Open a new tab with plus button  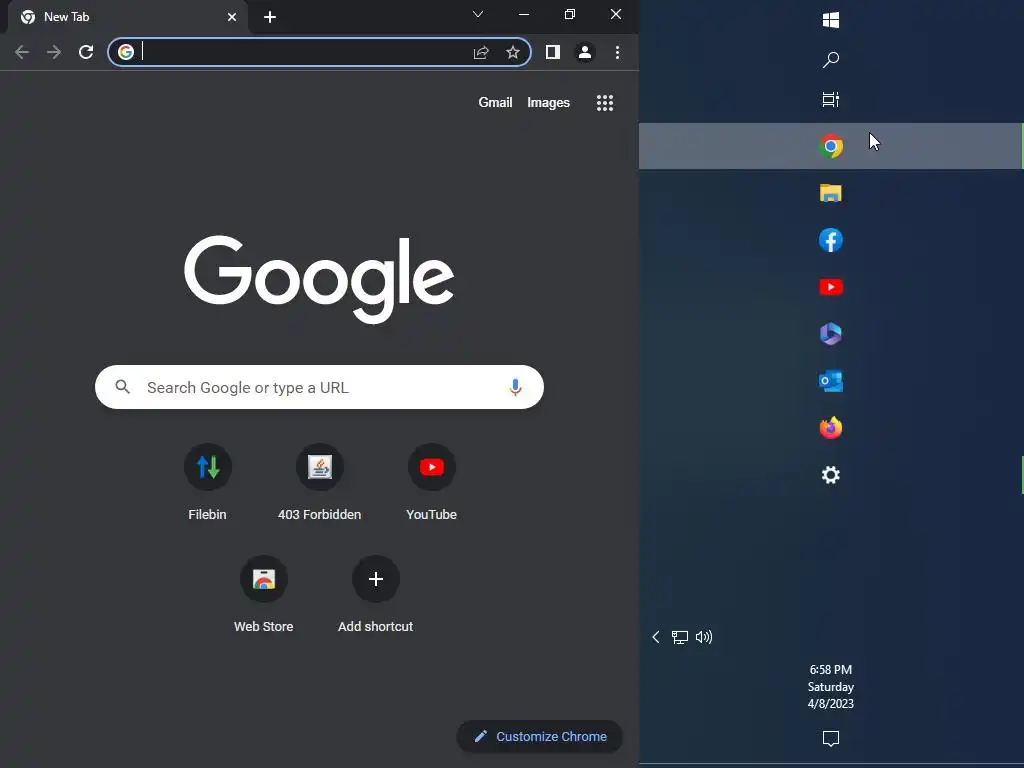click(270, 17)
